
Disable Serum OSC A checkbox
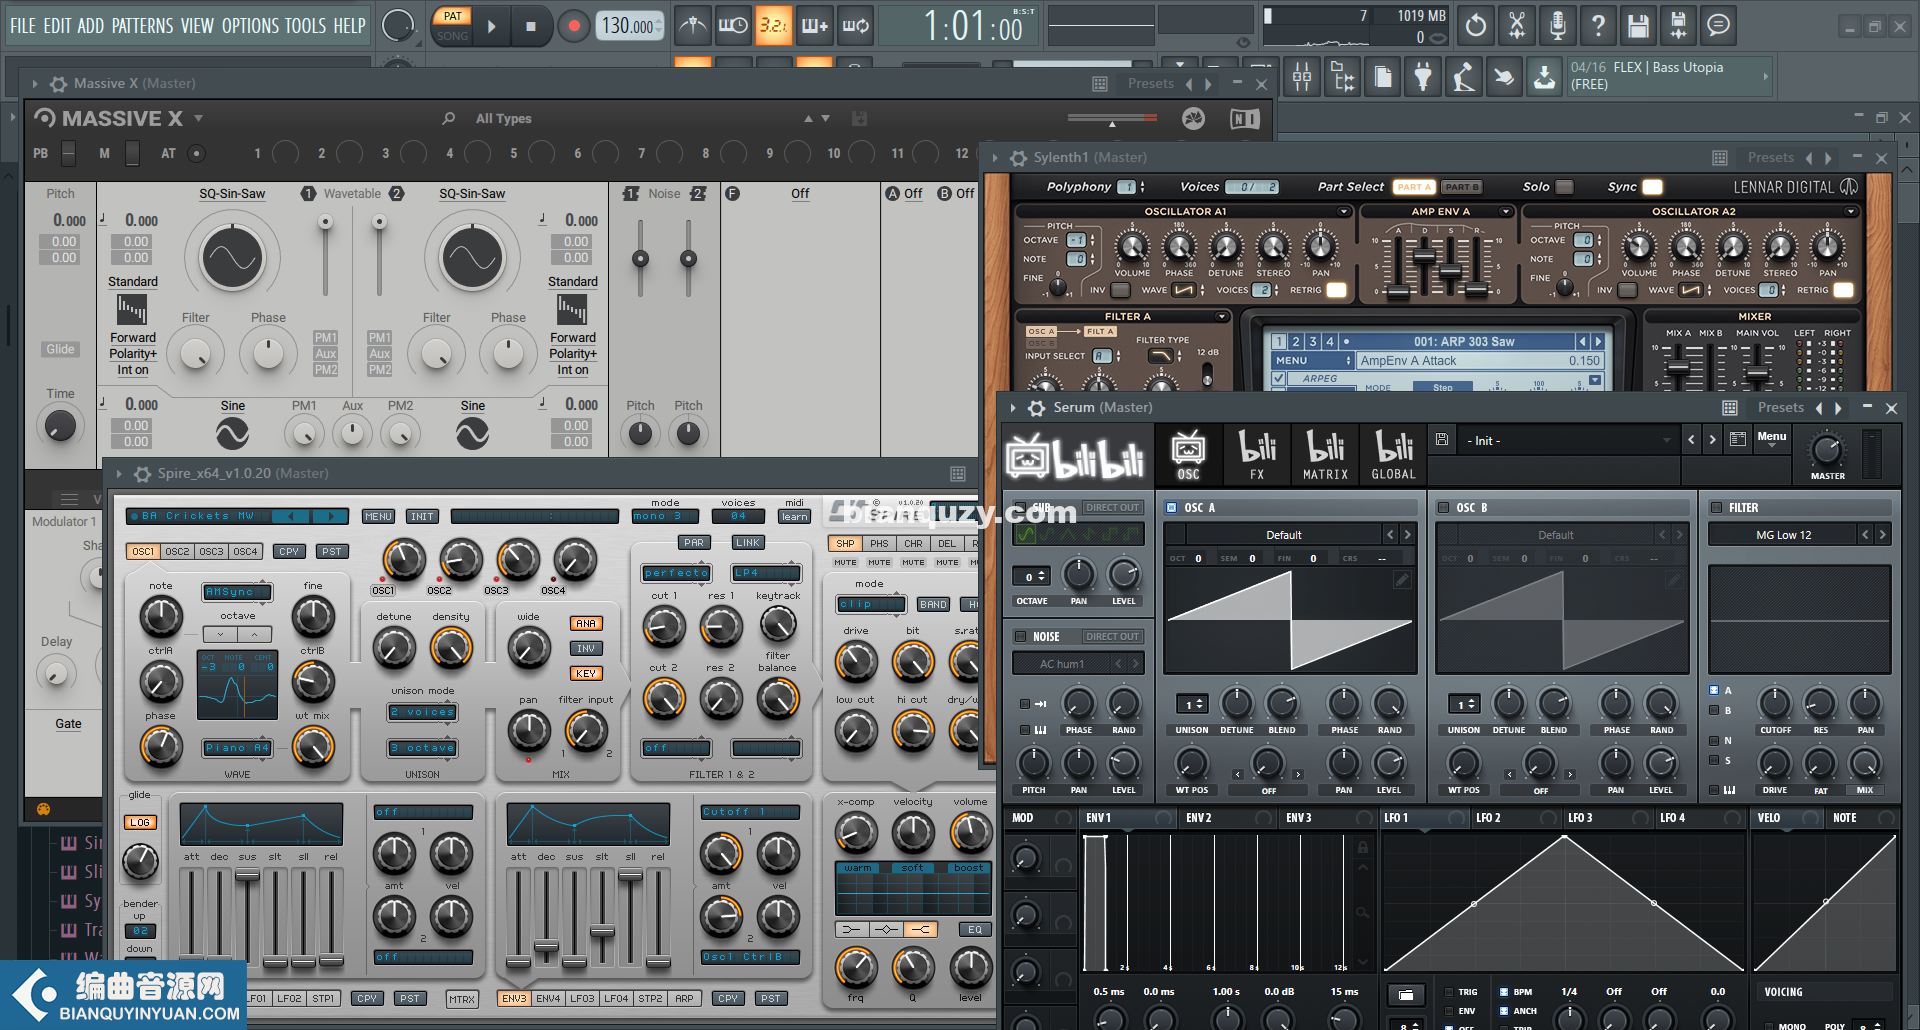[1171, 508]
